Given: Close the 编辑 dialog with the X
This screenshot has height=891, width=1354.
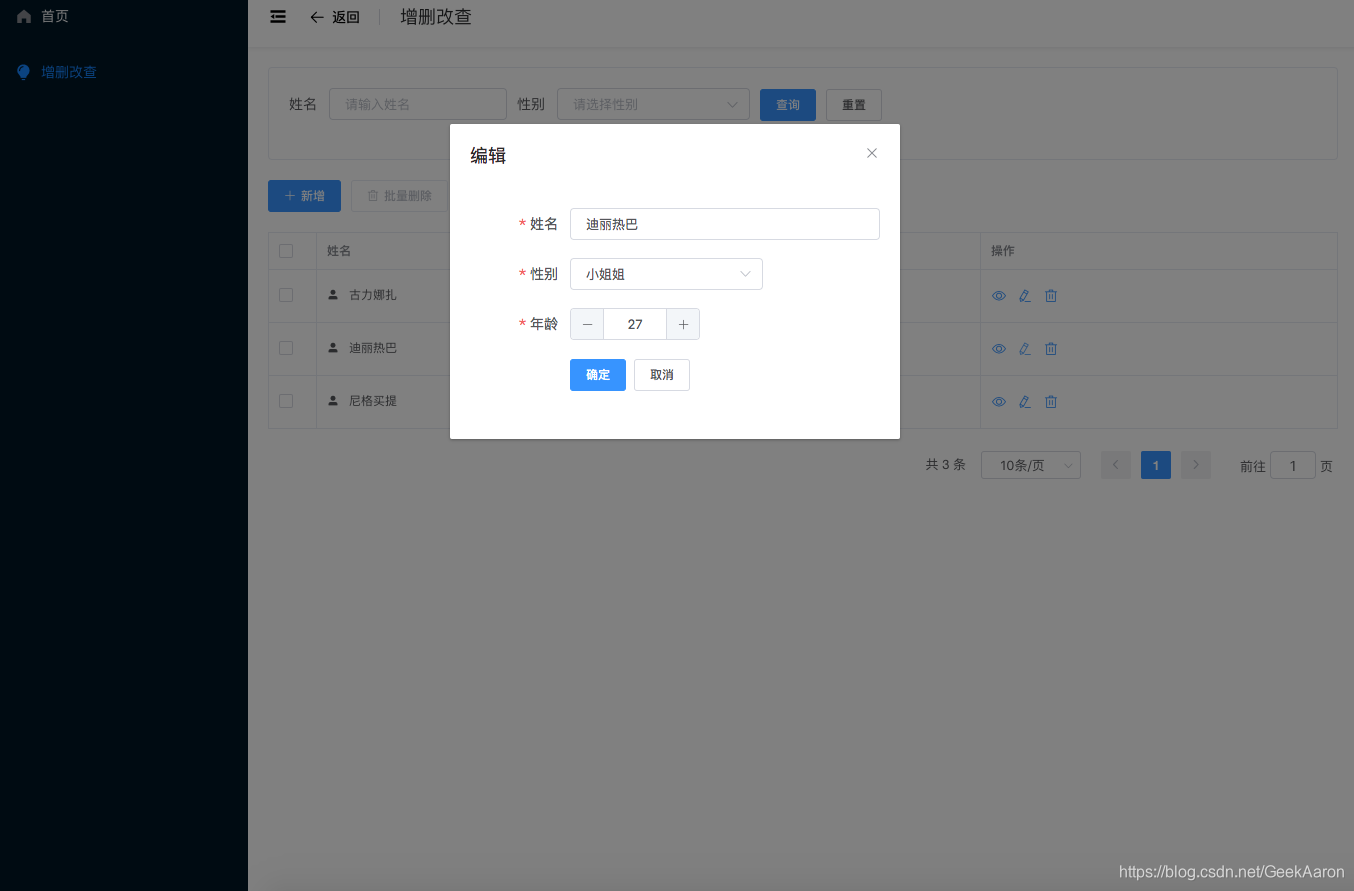Looking at the screenshot, I should click(872, 153).
